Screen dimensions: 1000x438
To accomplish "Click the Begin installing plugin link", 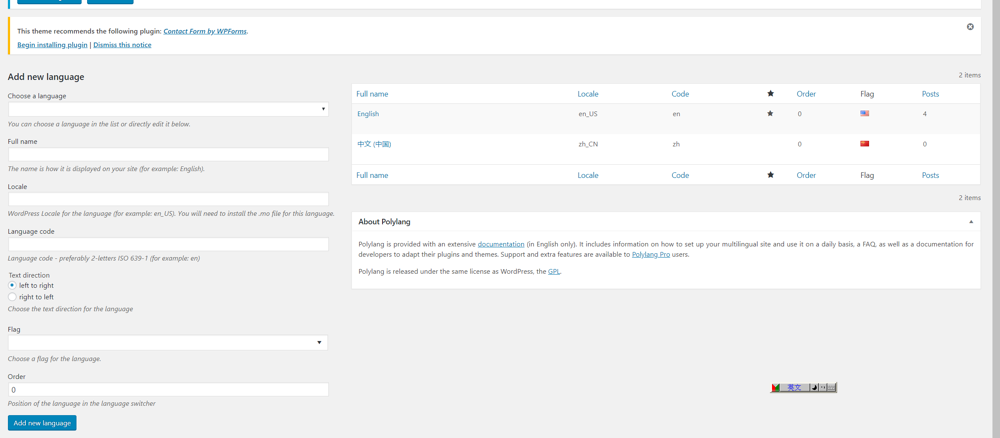I will point(52,45).
